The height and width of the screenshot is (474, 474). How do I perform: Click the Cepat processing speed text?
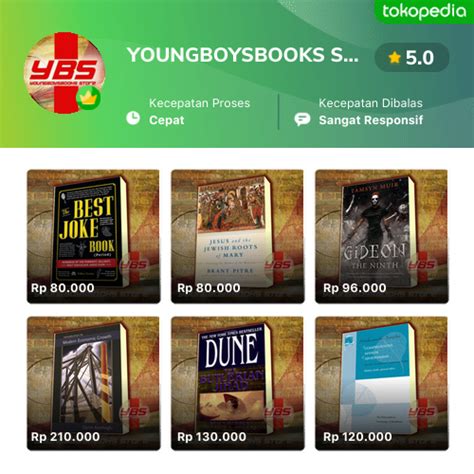point(167,120)
